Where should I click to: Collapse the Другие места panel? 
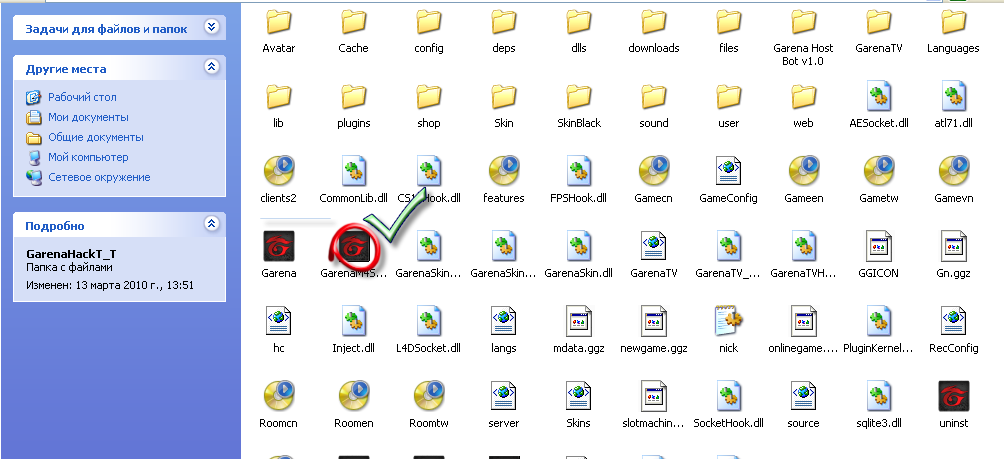(211, 67)
